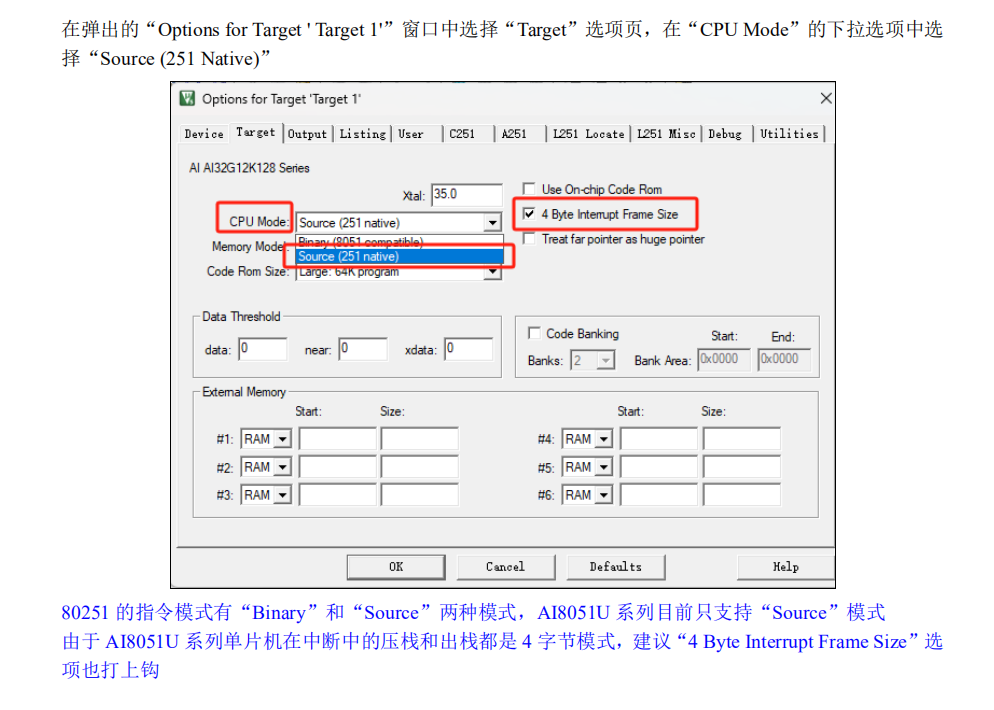Click the data threshold input field
The width and height of the screenshot is (994, 710).
[x=262, y=349]
